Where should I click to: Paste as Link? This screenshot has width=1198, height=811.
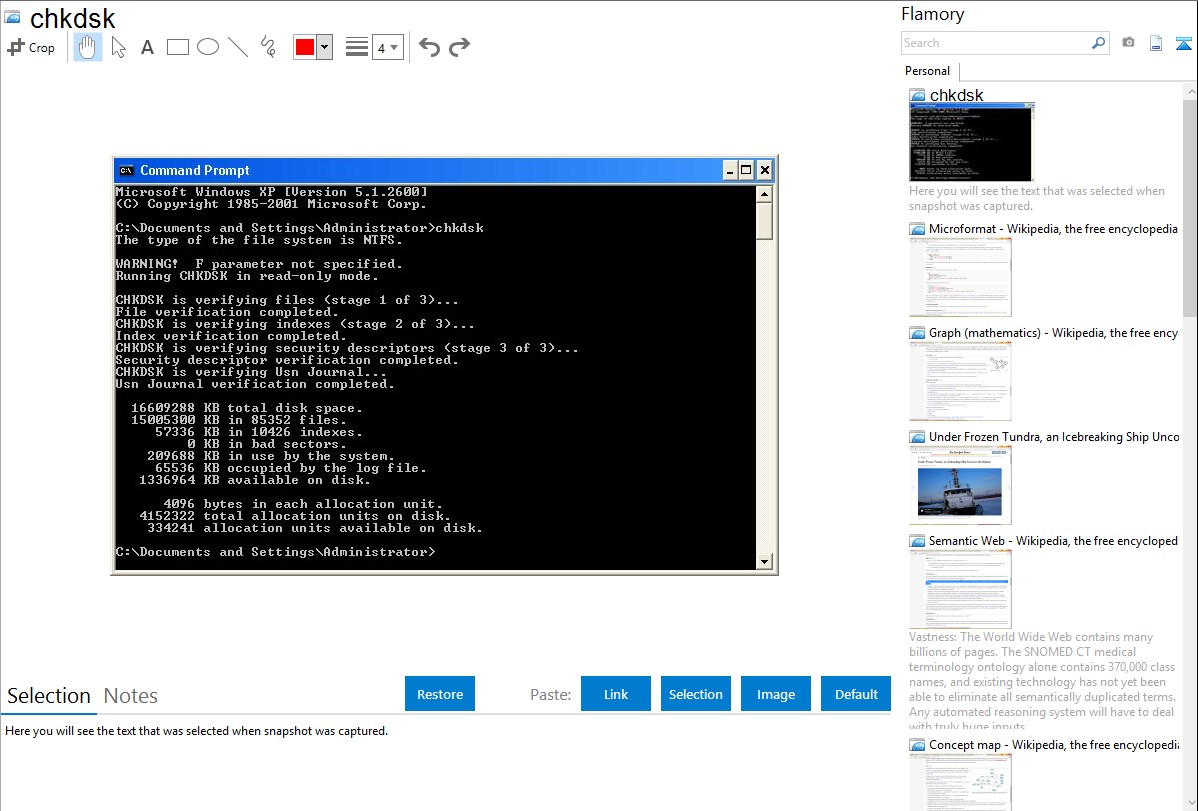click(x=616, y=694)
